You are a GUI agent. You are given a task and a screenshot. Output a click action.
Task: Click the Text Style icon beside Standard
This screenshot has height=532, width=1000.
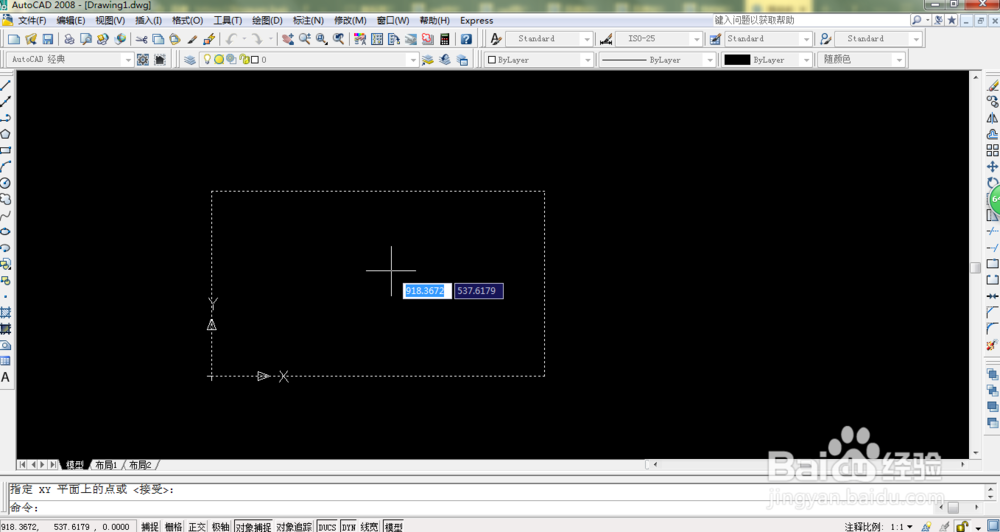pyautogui.click(x=496, y=39)
